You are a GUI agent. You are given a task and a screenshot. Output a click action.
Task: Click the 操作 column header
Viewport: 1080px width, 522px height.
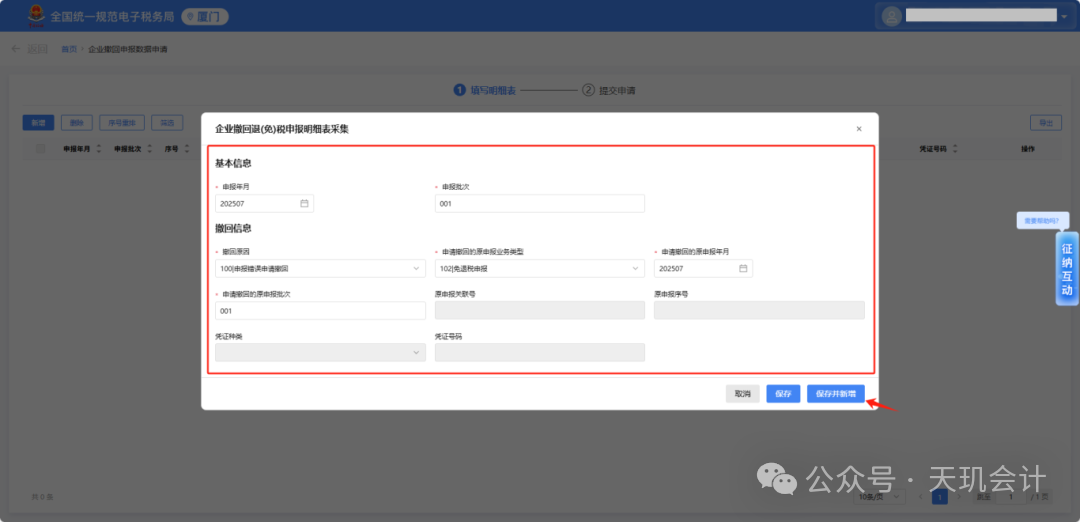1028,149
